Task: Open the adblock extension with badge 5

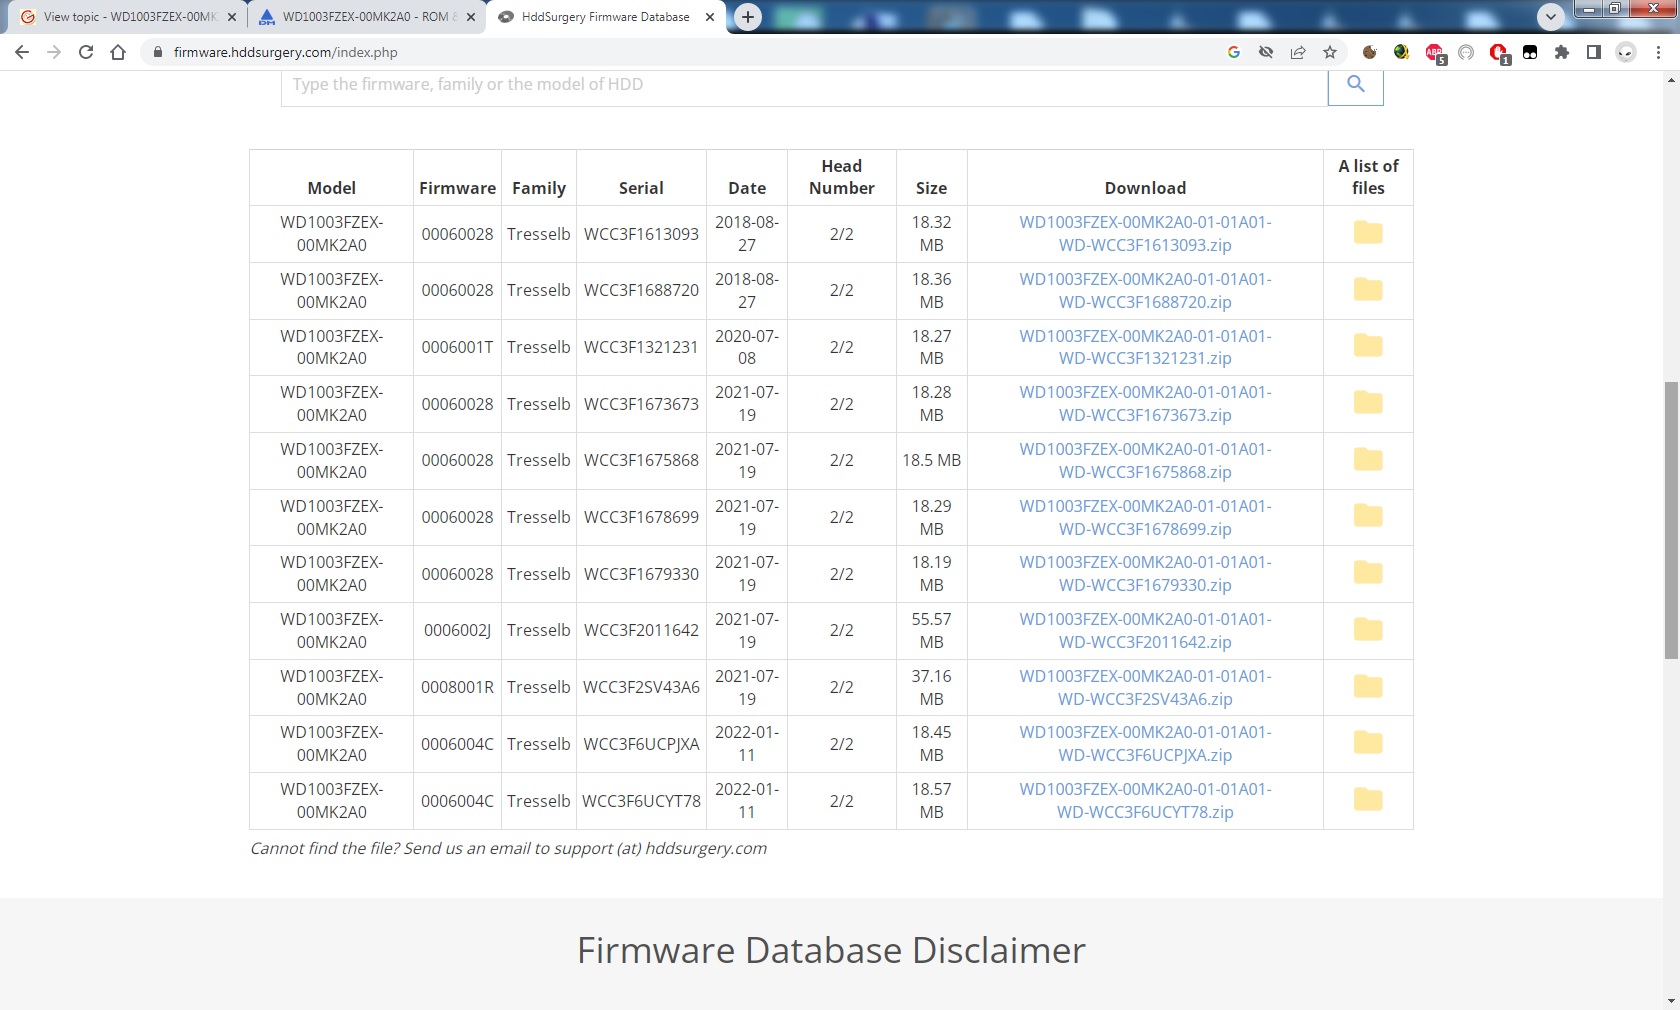Action: [1435, 53]
